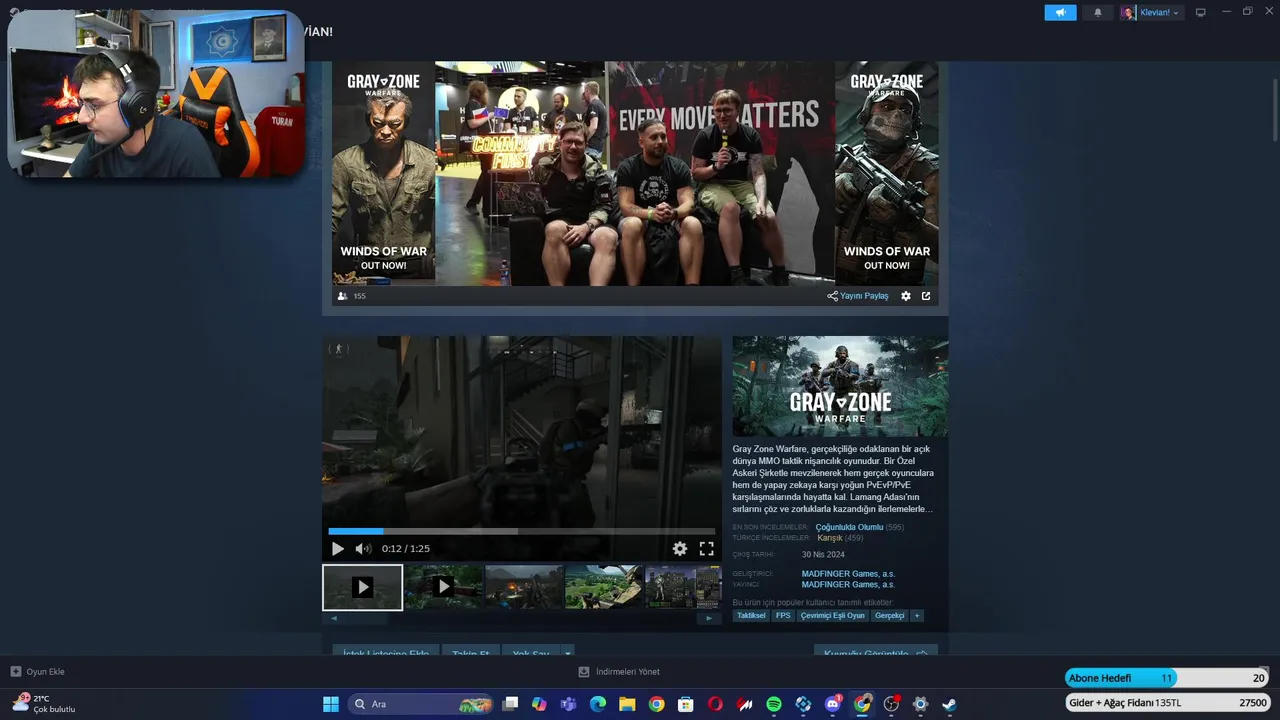This screenshot has height=720, width=1280.
Task: Open the explosion screenshot thumbnail
Action: tap(525, 587)
